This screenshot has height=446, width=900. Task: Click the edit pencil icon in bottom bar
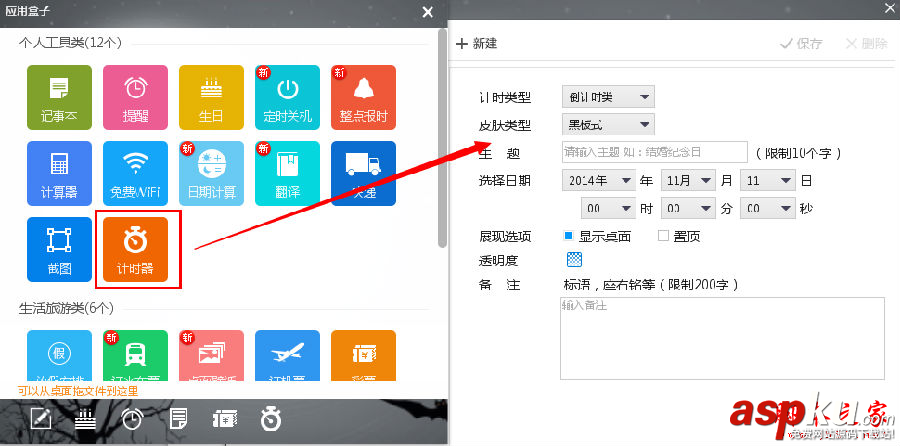pyautogui.click(x=40, y=419)
